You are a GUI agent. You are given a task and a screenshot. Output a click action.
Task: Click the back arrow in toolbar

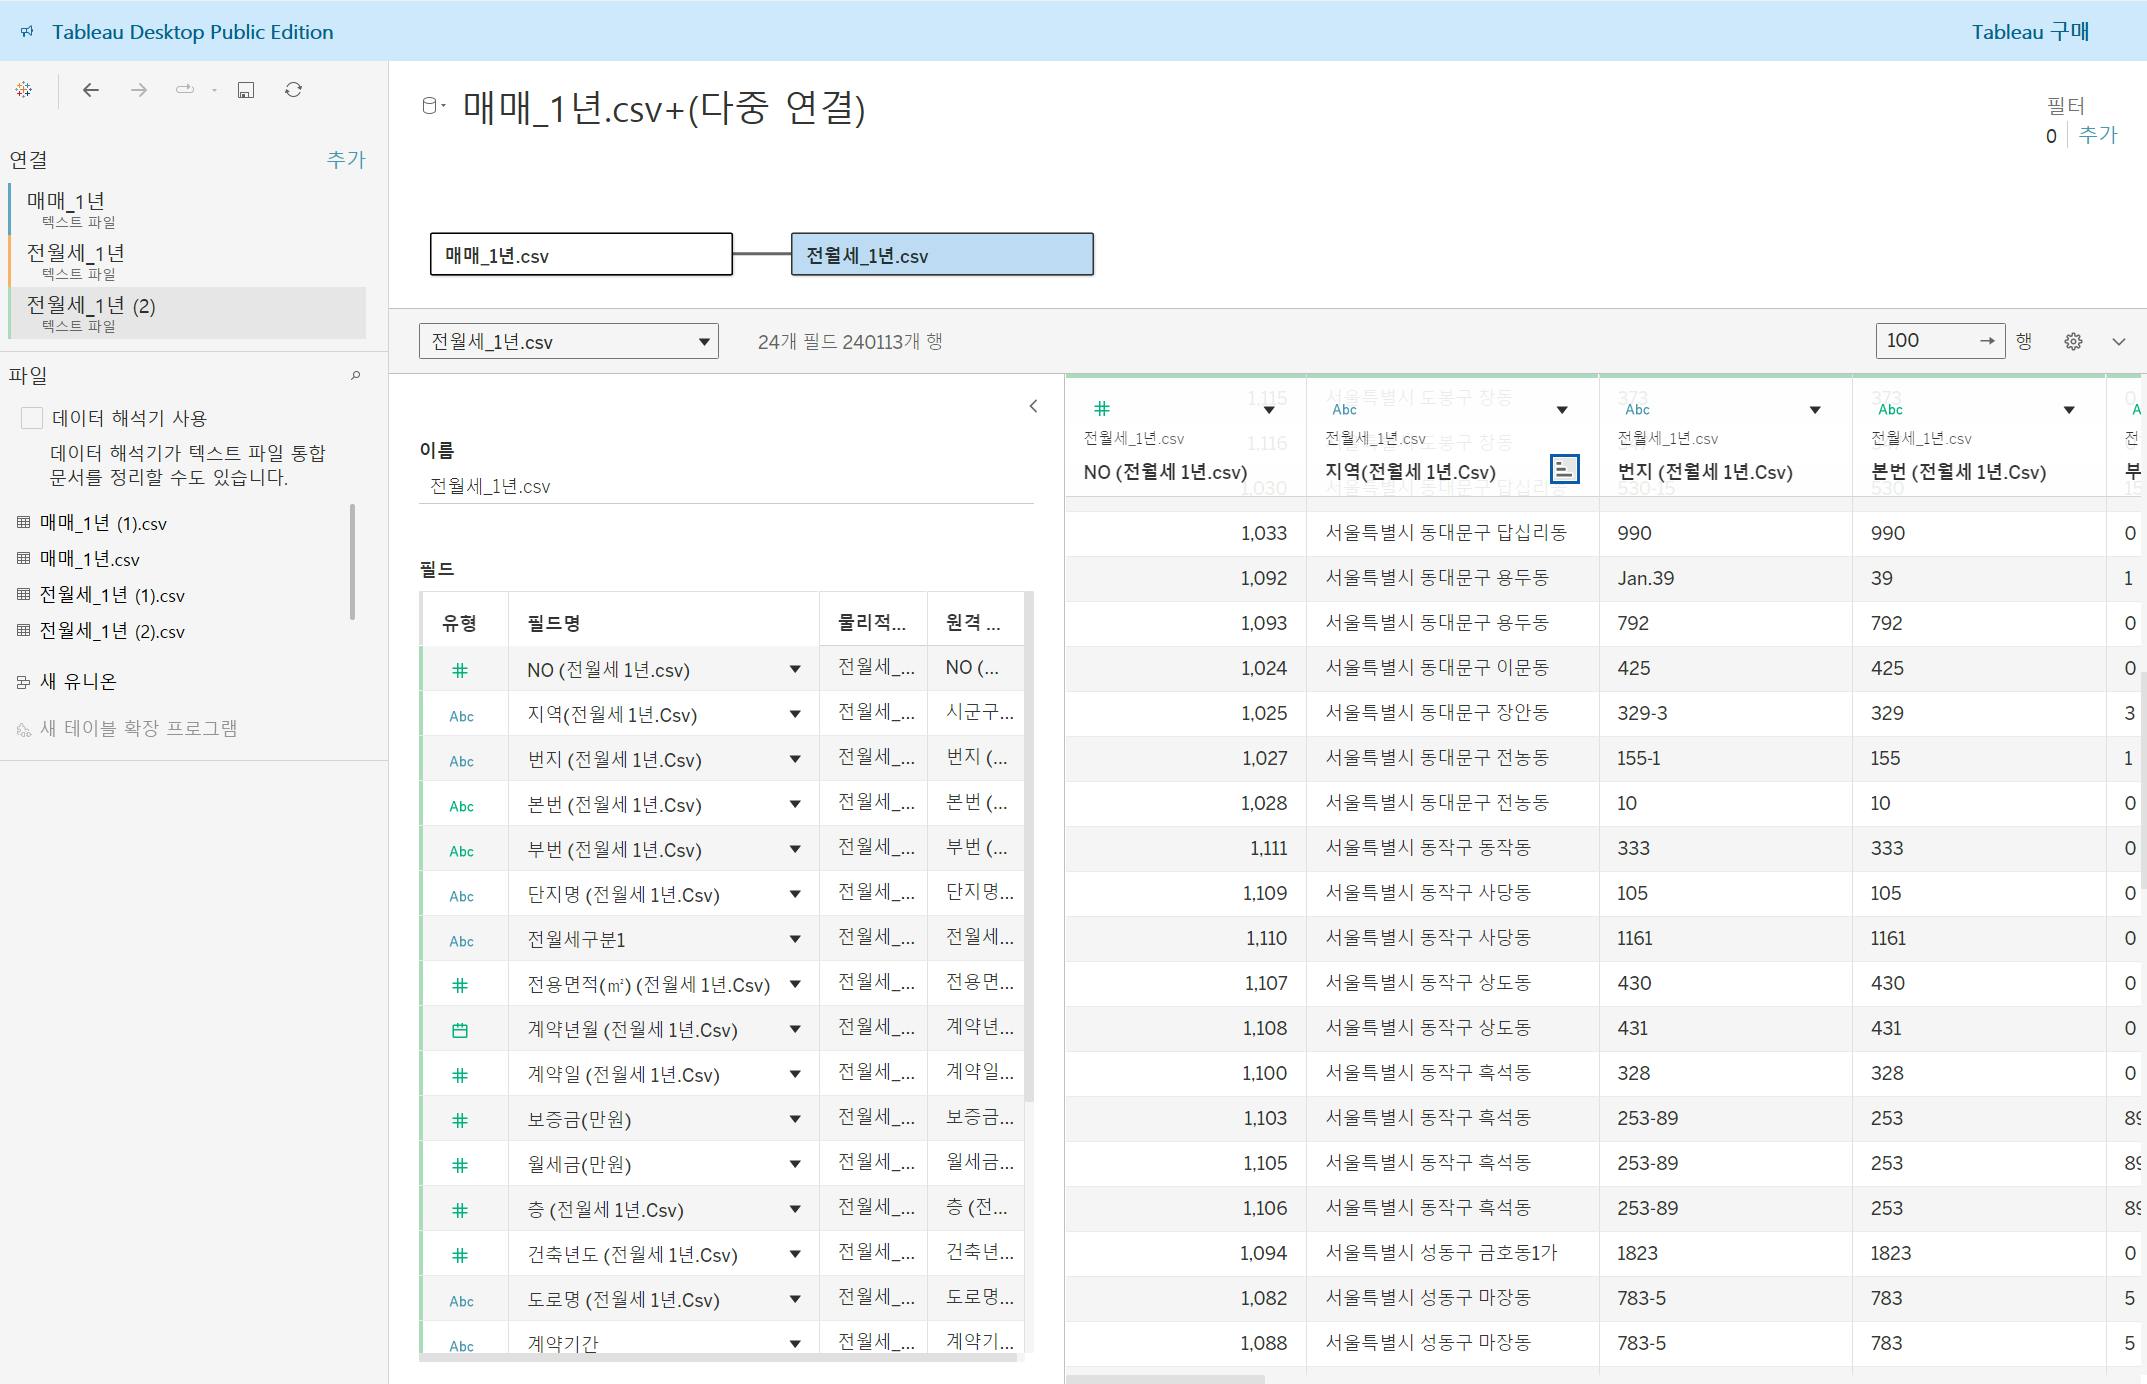[x=91, y=90]
